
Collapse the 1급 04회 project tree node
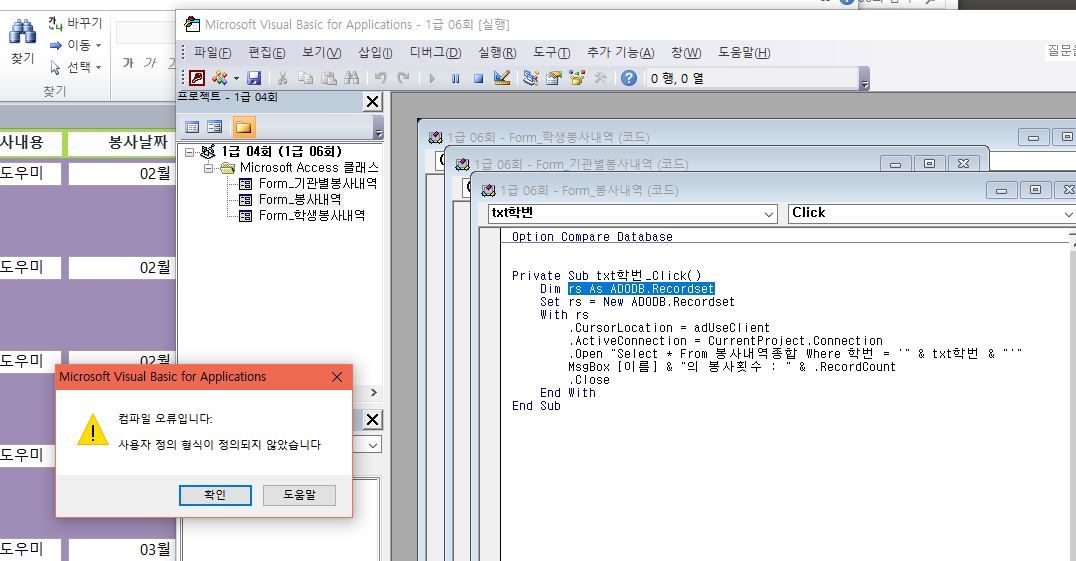coord(191,152)
